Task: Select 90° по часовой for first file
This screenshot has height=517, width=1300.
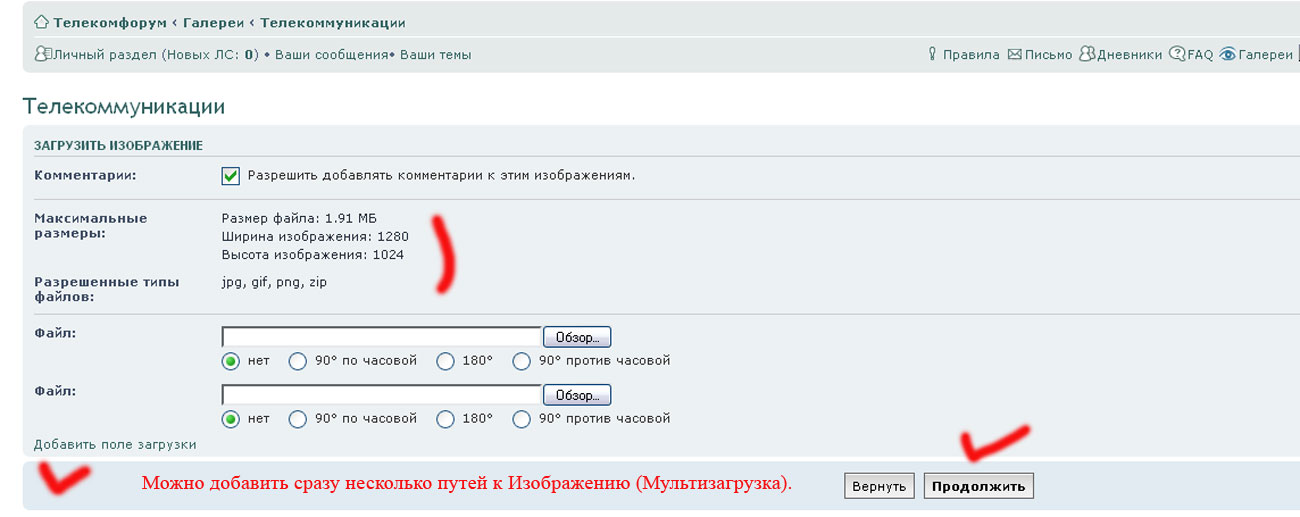Action: coord(297,361)
